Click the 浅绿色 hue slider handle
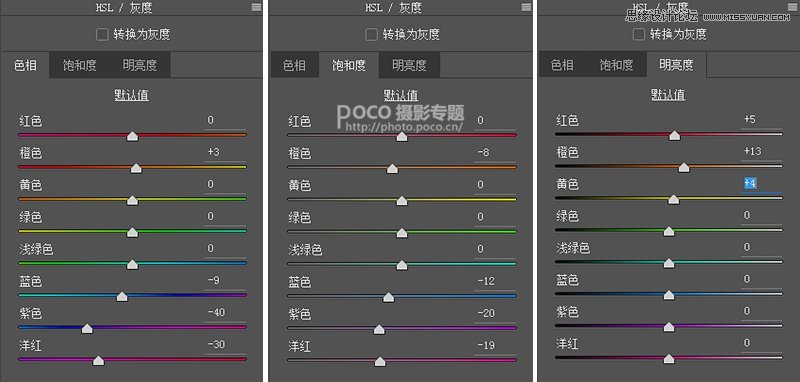Viewport: 800px width, 382px height. click(x=132, y=264)
